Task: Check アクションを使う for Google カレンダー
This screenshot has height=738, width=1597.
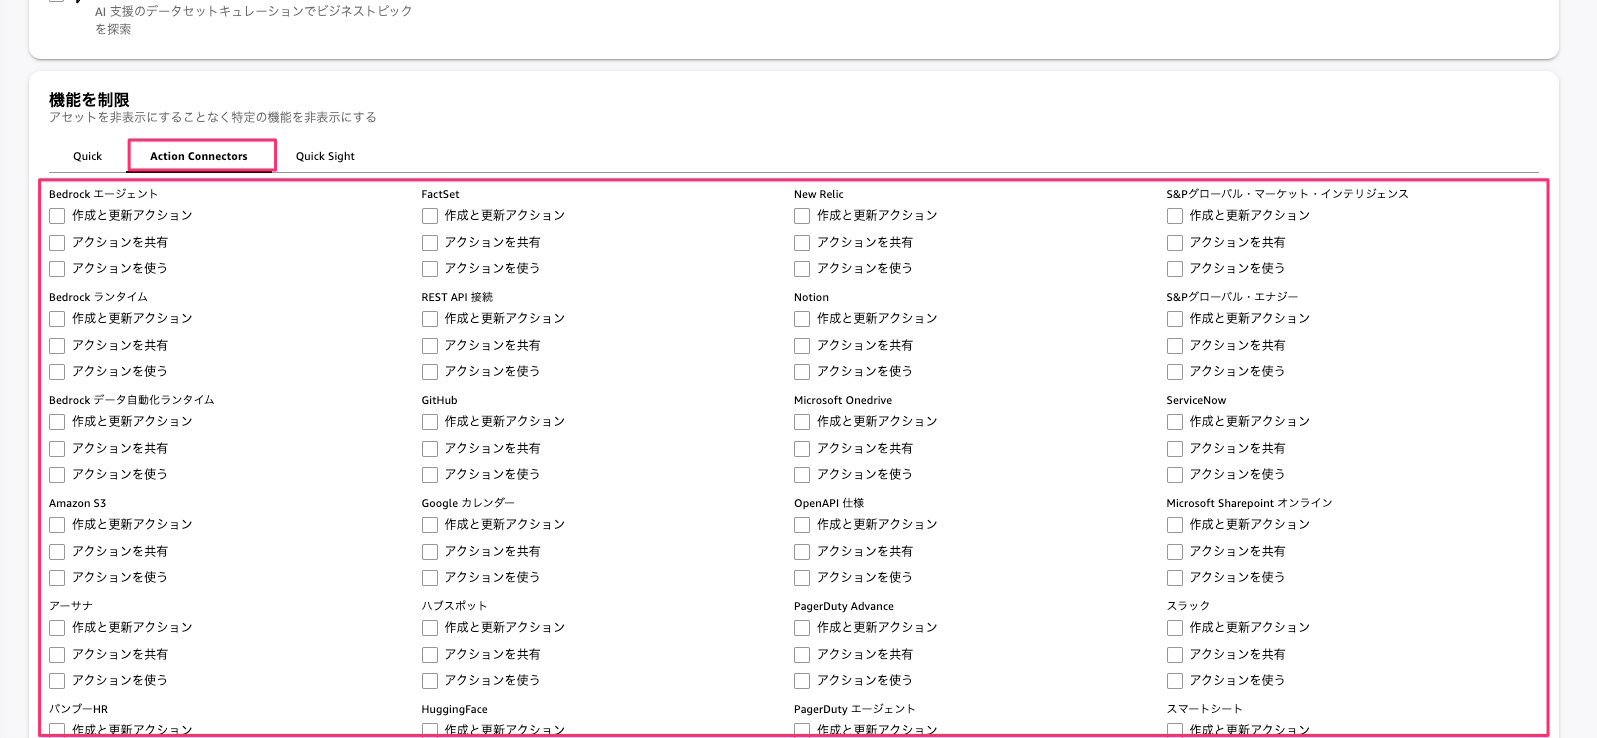Action: tap(430, 578)
